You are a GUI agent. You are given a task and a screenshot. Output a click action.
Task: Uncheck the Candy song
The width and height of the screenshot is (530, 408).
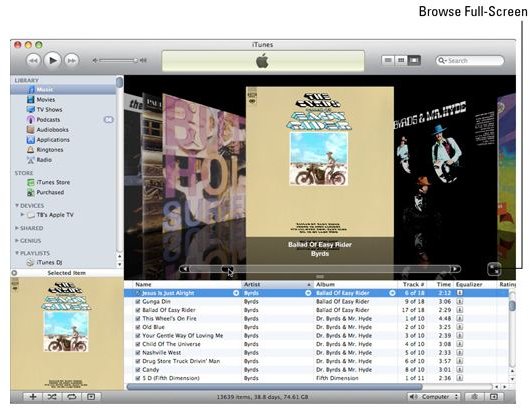click(138, 370)
